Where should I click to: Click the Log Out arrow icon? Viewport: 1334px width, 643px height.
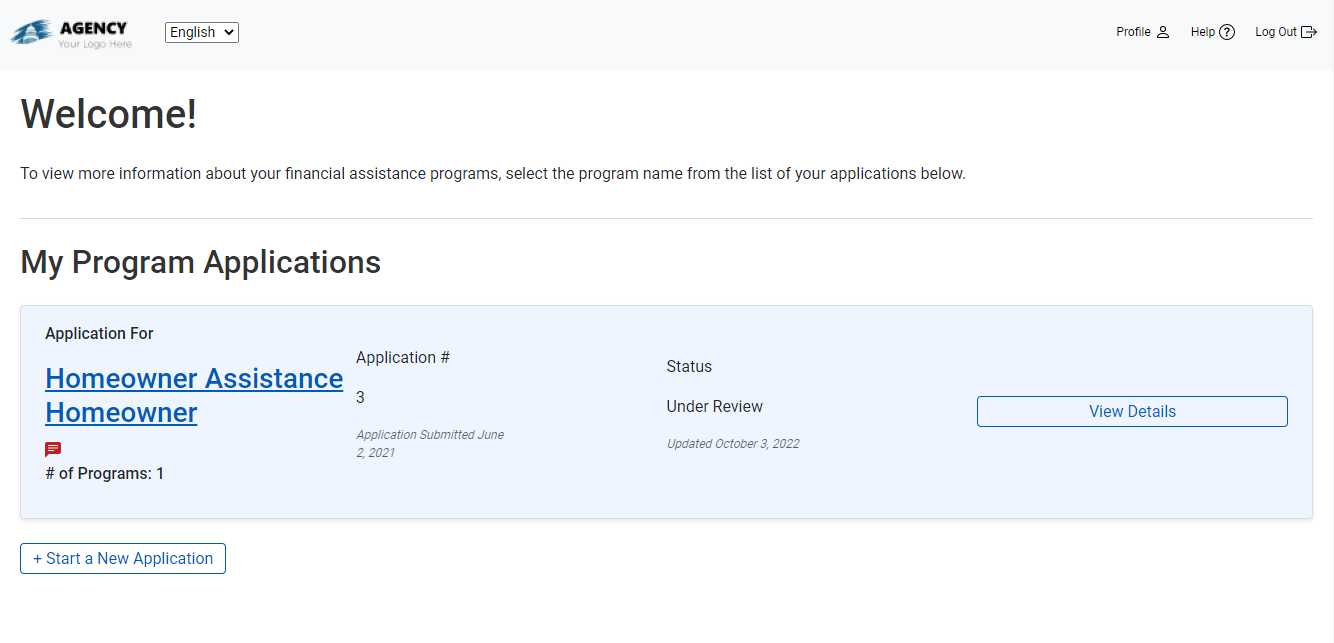(1309, 32)
